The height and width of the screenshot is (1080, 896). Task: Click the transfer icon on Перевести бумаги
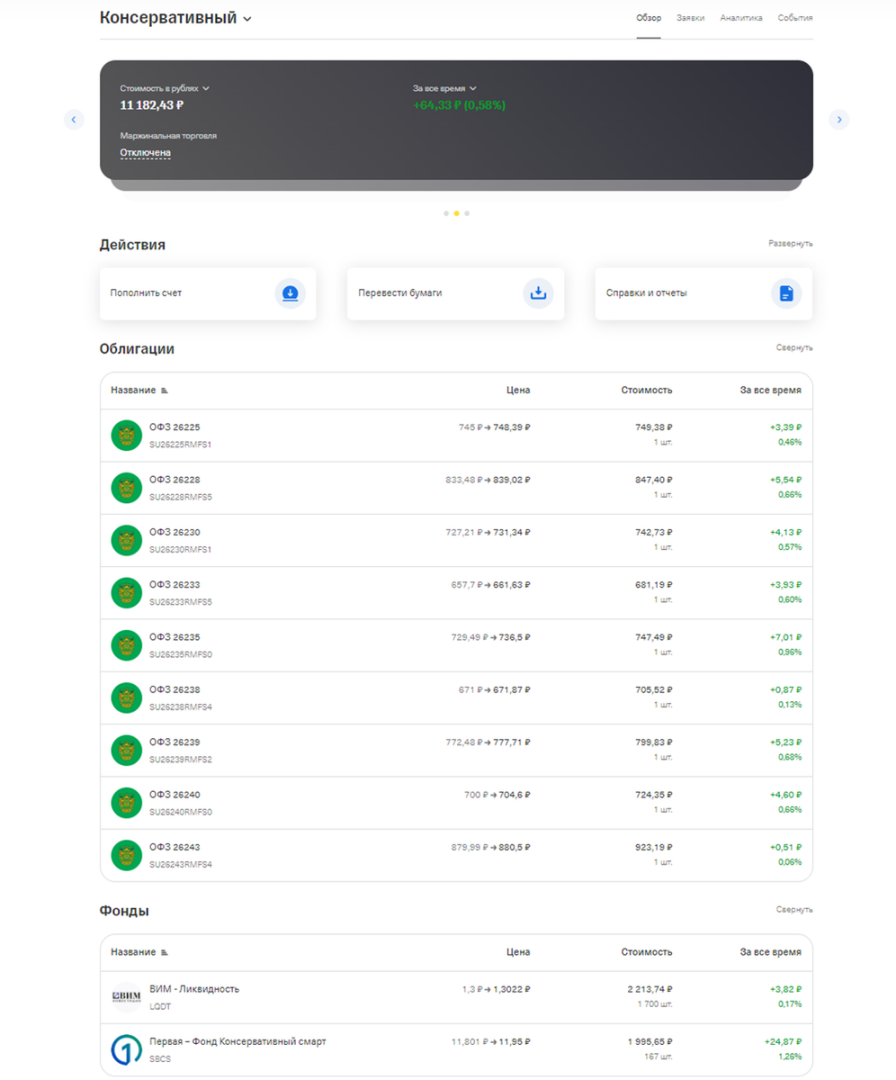538,293
